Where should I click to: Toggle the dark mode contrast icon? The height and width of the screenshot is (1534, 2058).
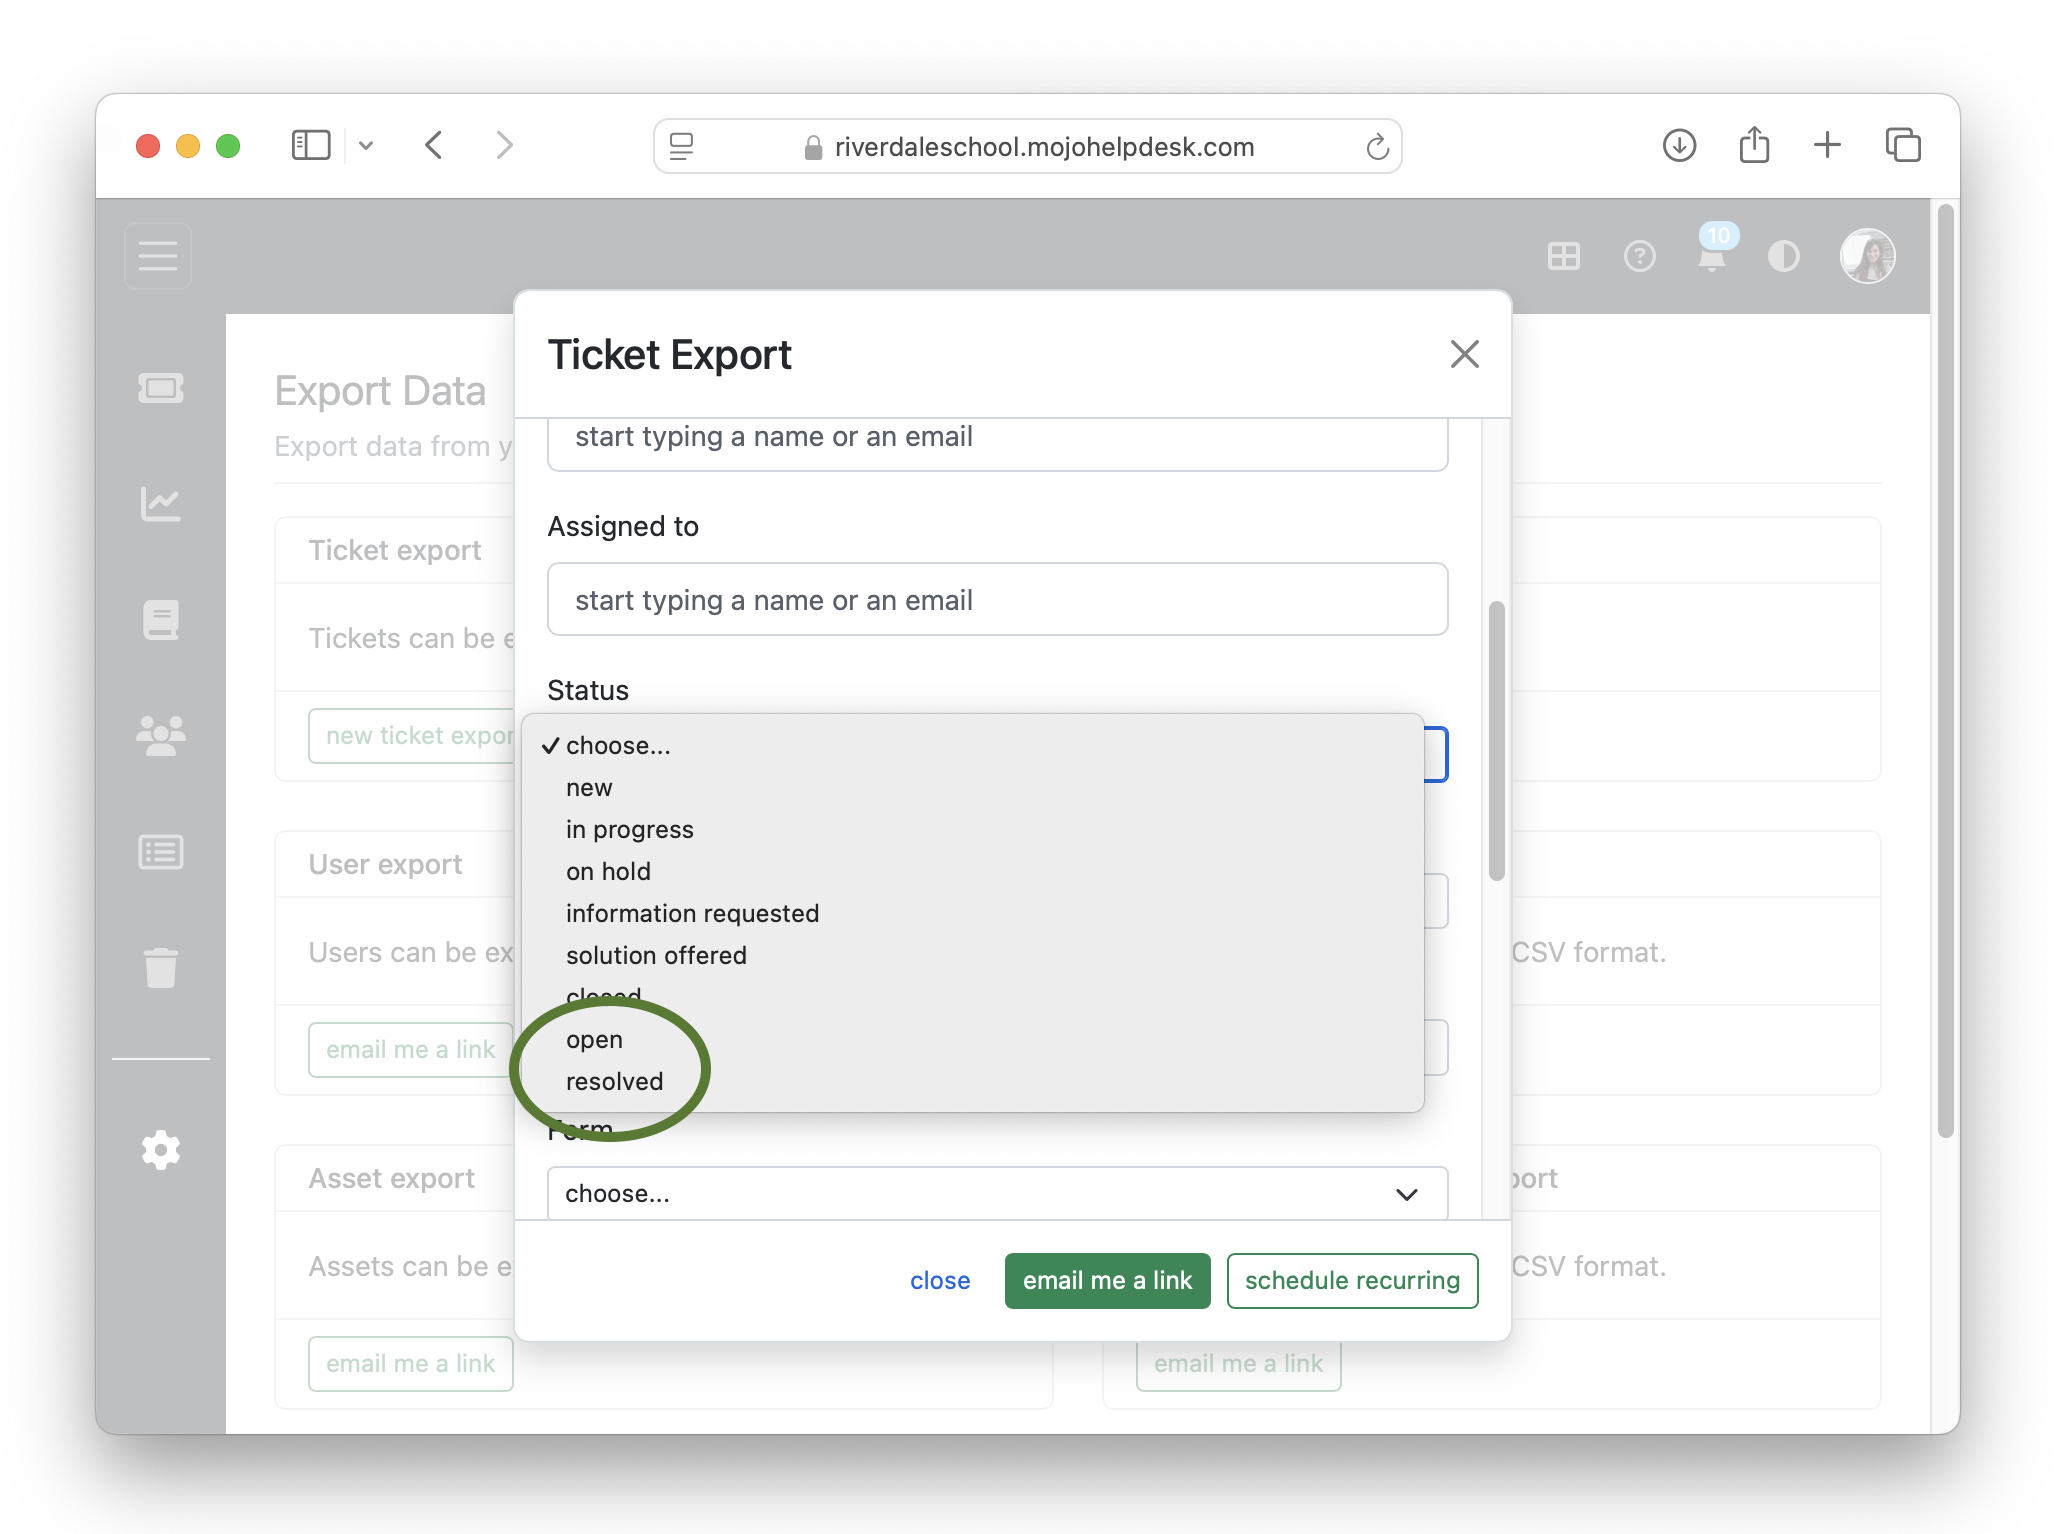coord(1783,257)
